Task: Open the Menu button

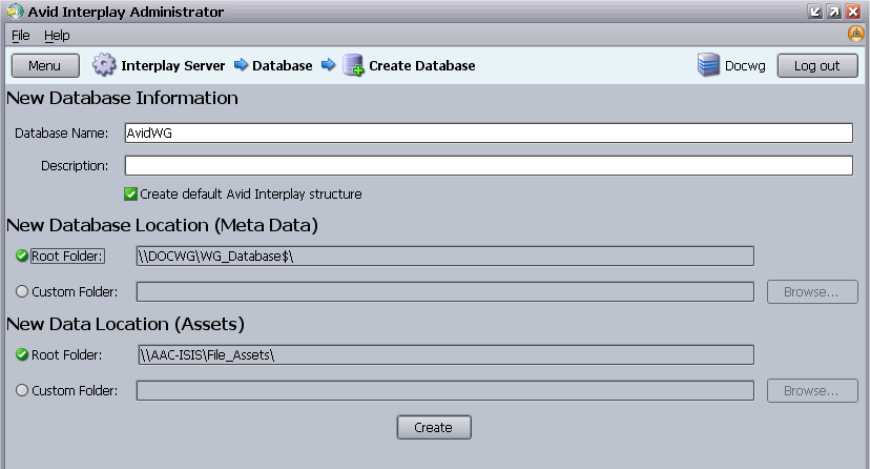Action: 45,66
